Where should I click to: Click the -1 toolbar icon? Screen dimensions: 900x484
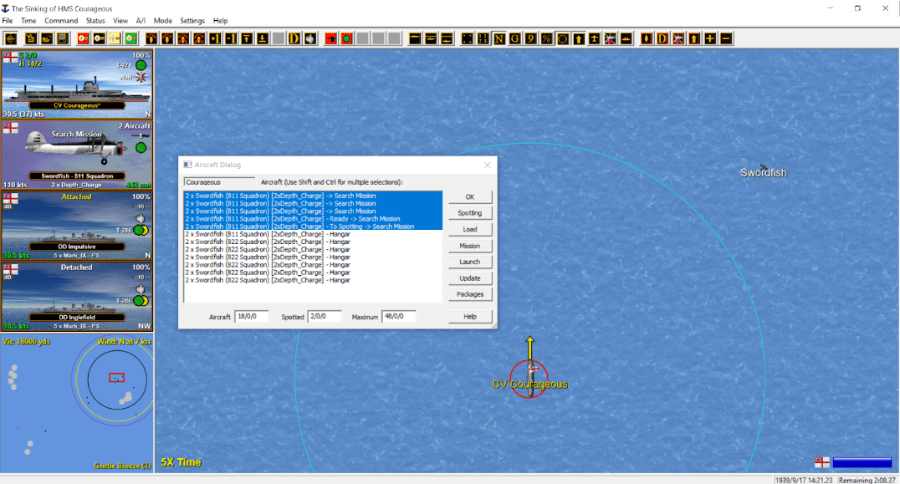231,38
